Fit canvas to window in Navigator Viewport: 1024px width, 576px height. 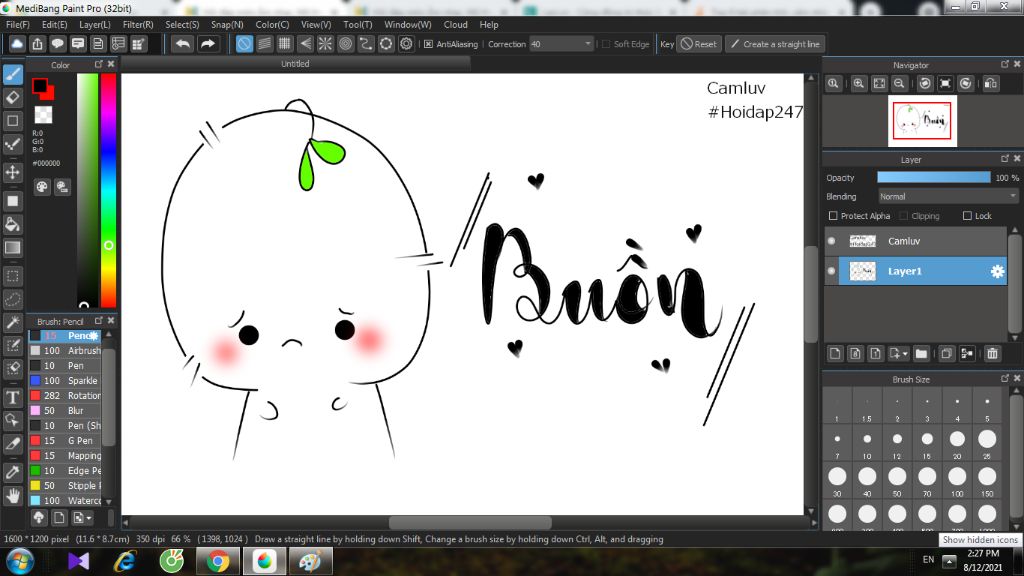tap(879, 84)
